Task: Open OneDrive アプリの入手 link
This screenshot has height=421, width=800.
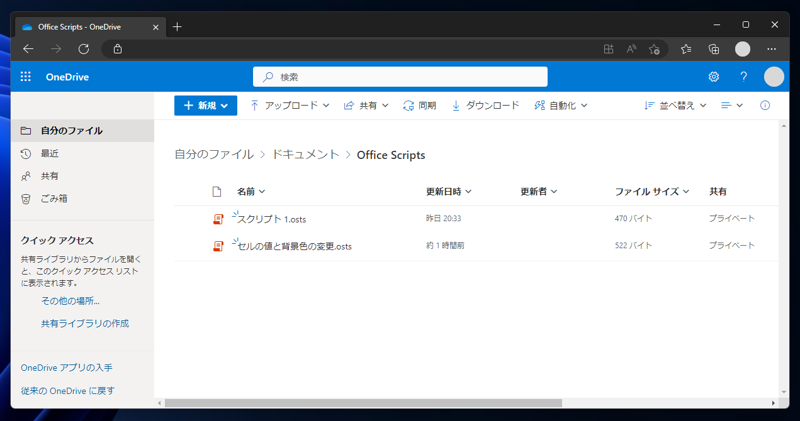Action: coord(66,368)
